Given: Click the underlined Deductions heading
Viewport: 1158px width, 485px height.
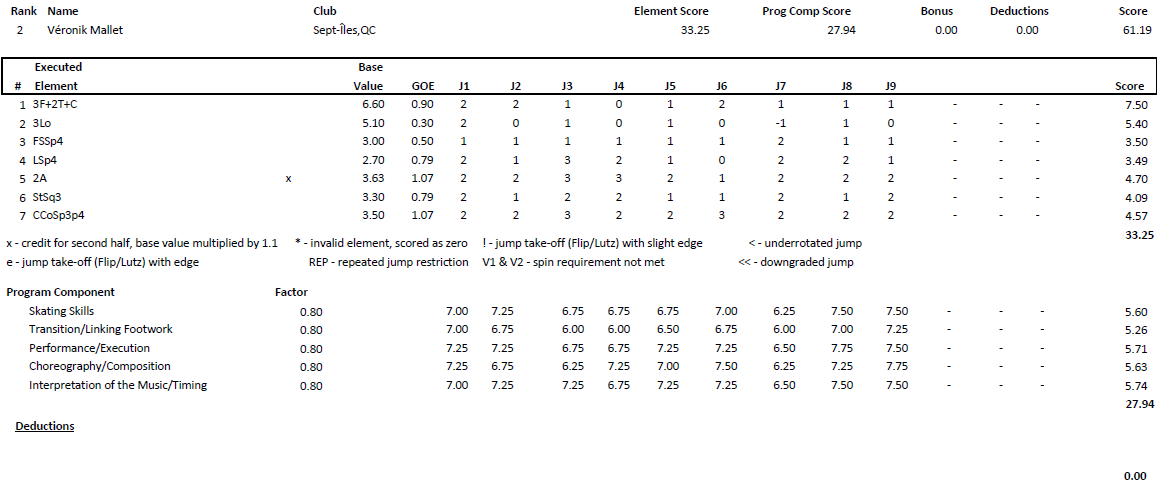Looking at the screenshot, I should (x=44, y=426).
